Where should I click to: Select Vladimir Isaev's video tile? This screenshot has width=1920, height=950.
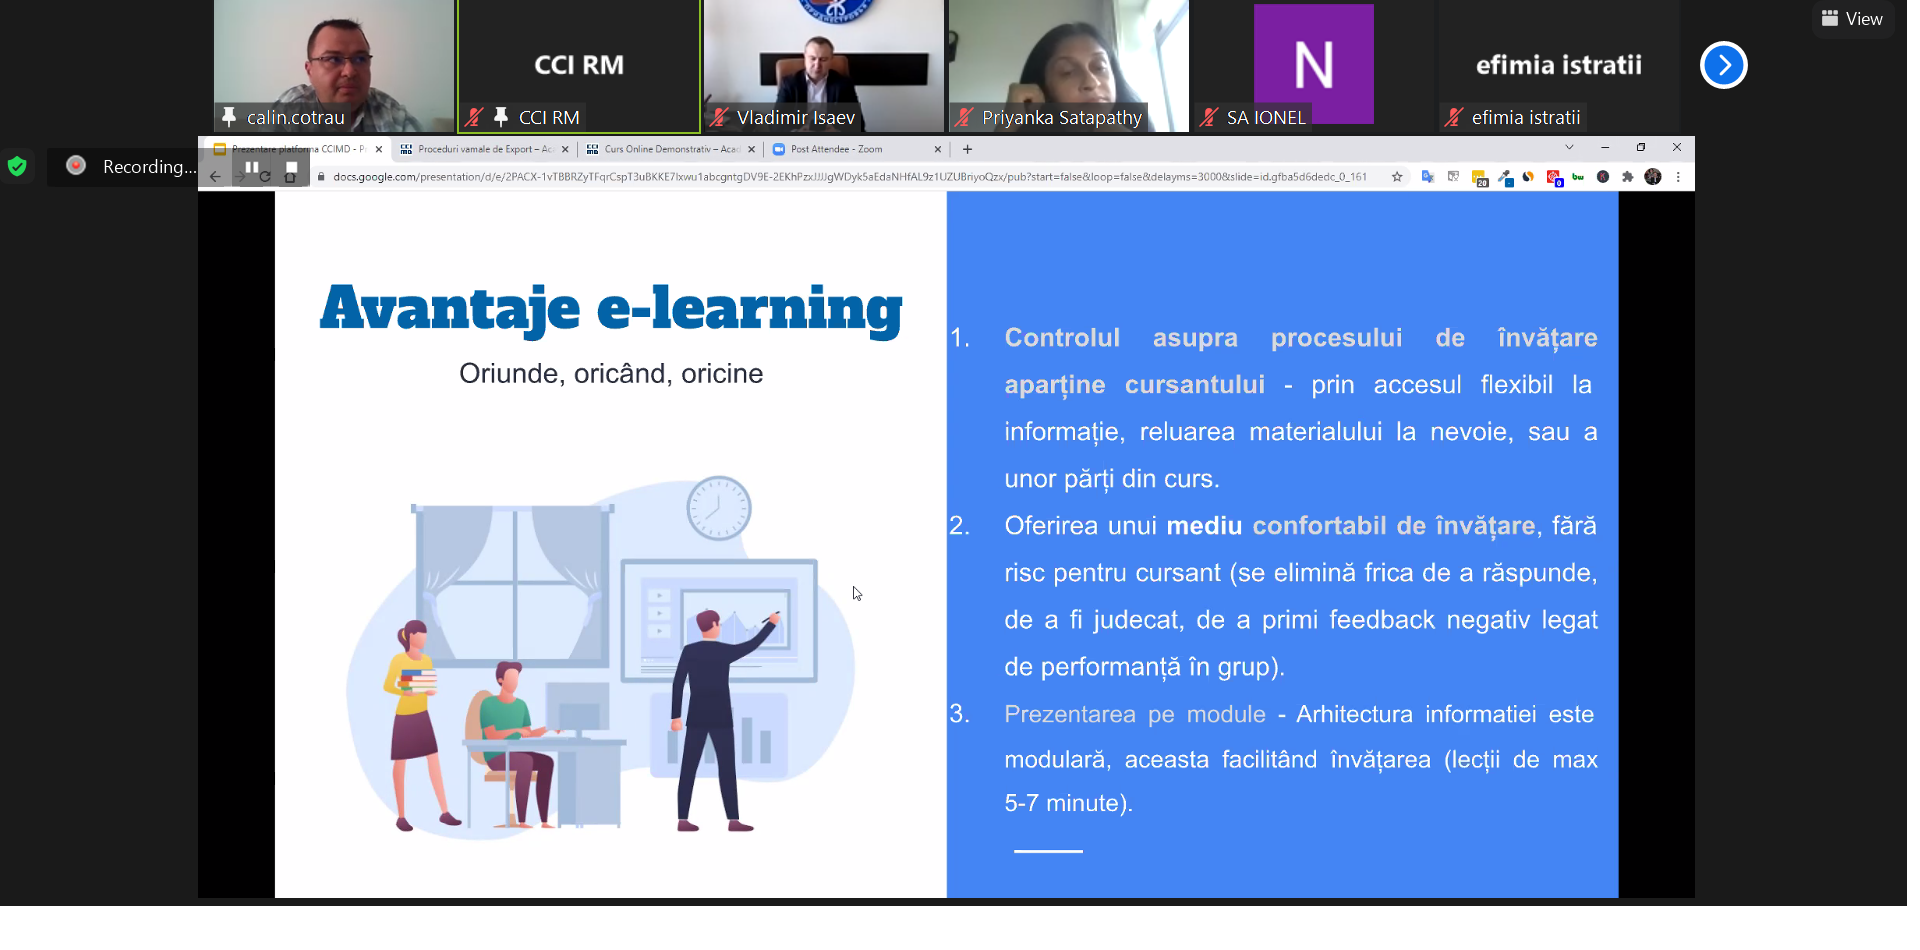point(823,65)
